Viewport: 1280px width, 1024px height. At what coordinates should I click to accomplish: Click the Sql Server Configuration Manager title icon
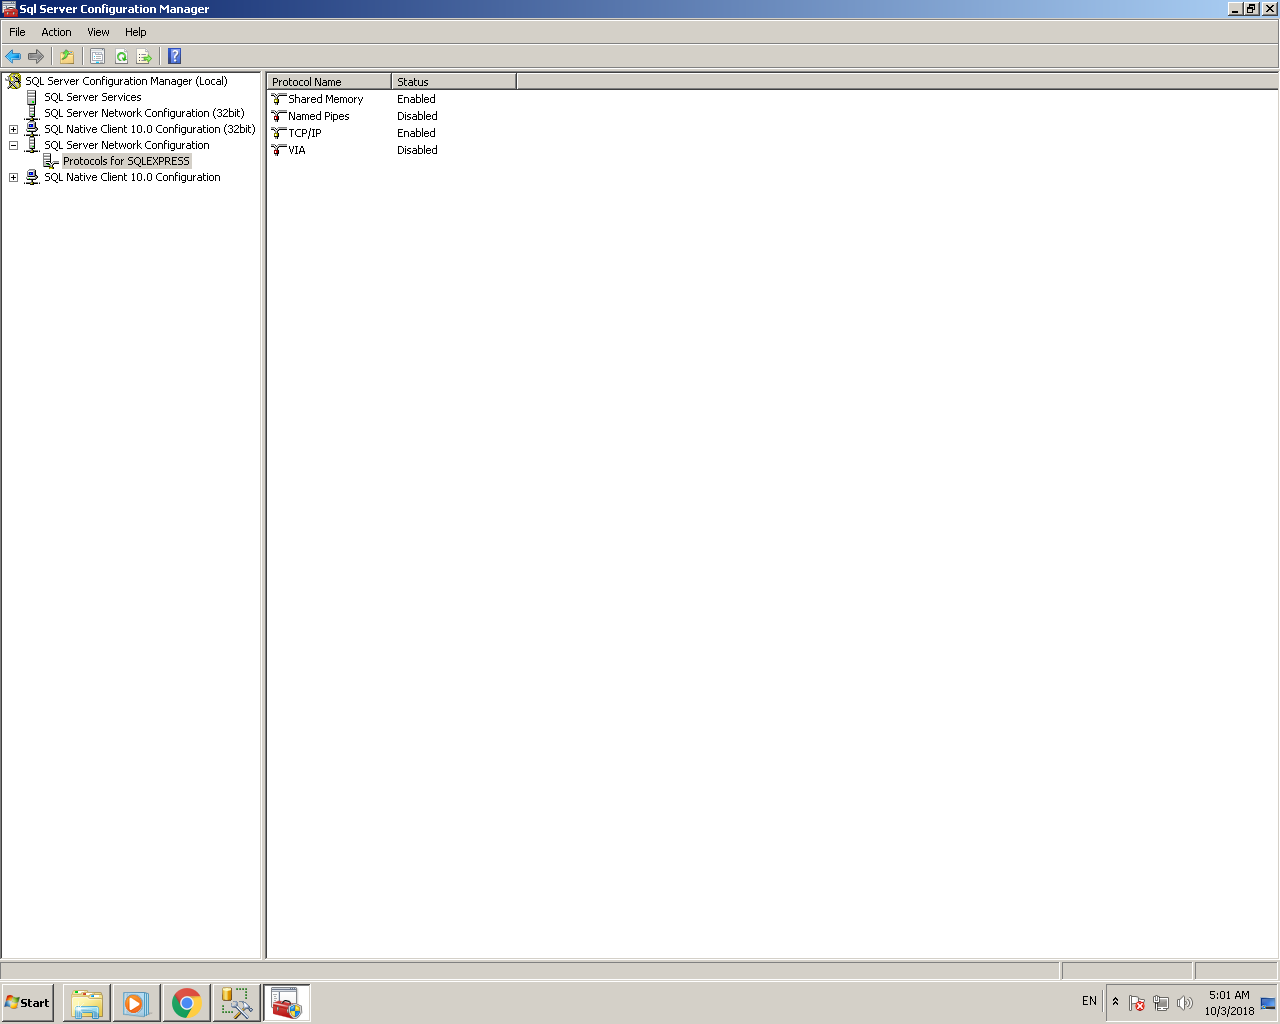tap(10, 9)
